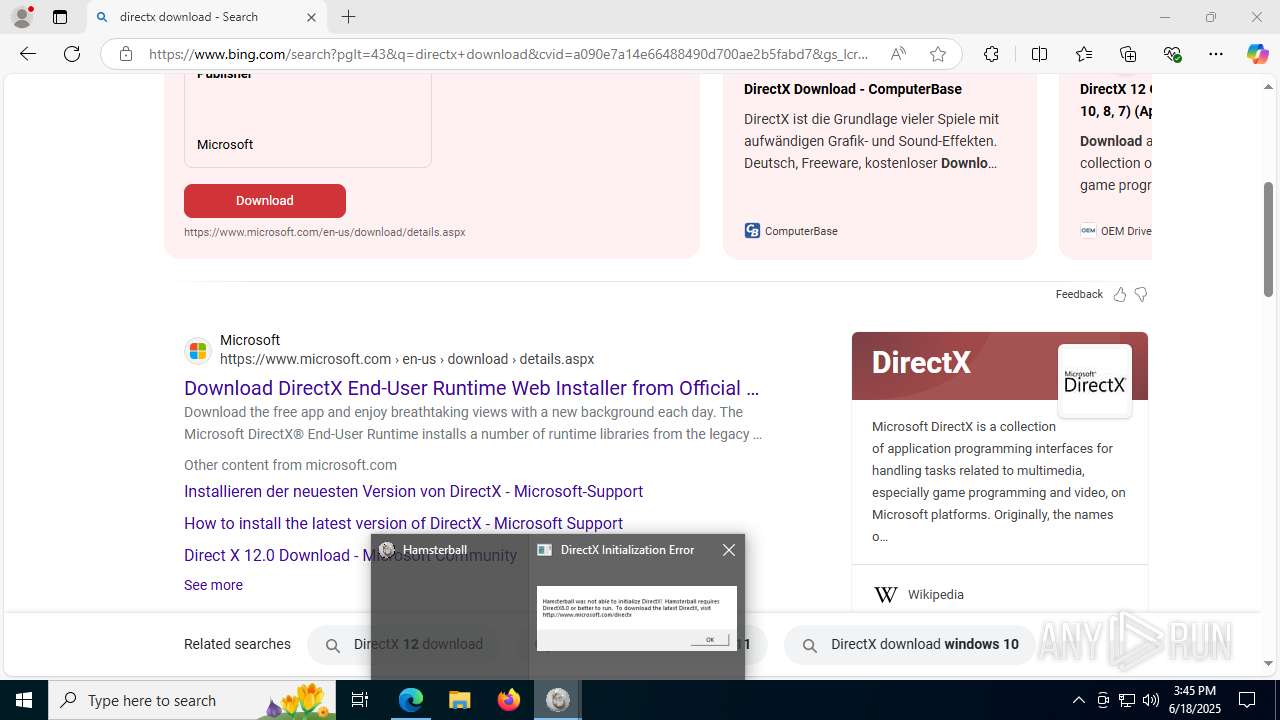Screen dimensions: 1280x720
Task: Click the Wikipedia W icon
Action: [x=886, y=595]
